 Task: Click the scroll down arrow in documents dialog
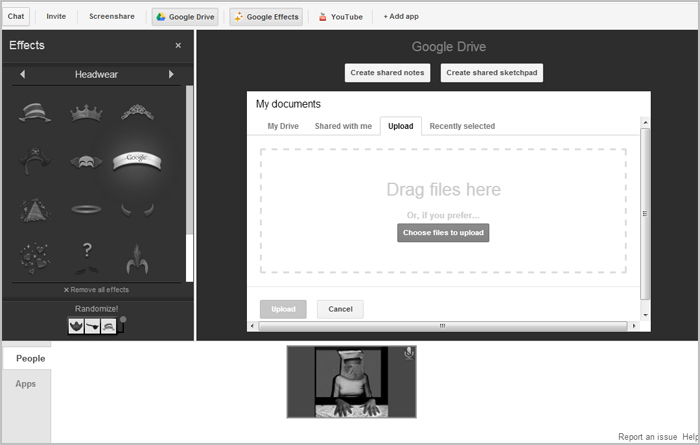click(x=645, y=315)
